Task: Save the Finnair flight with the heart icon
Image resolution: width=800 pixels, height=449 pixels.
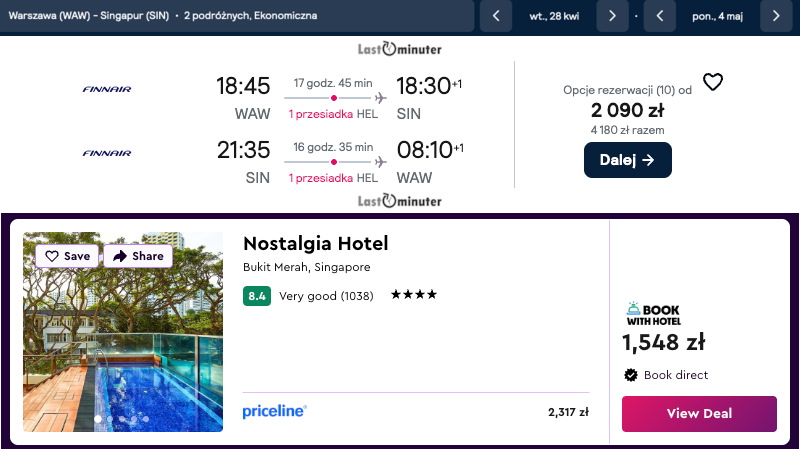Action: [712, 83]
